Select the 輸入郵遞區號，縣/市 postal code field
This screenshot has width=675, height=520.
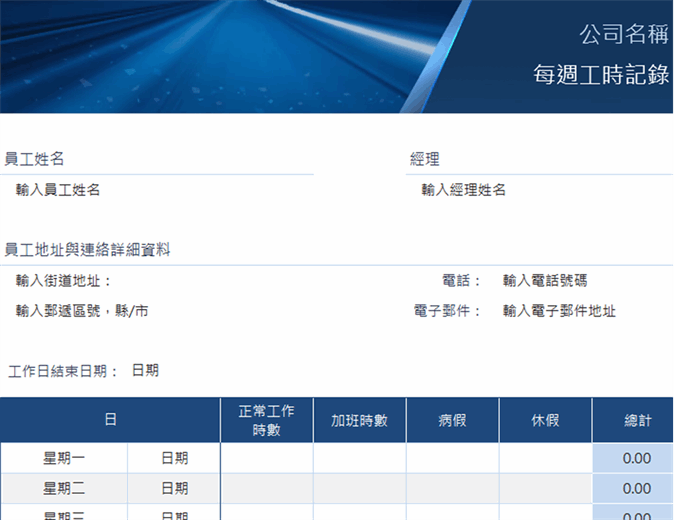coord(83,311)
